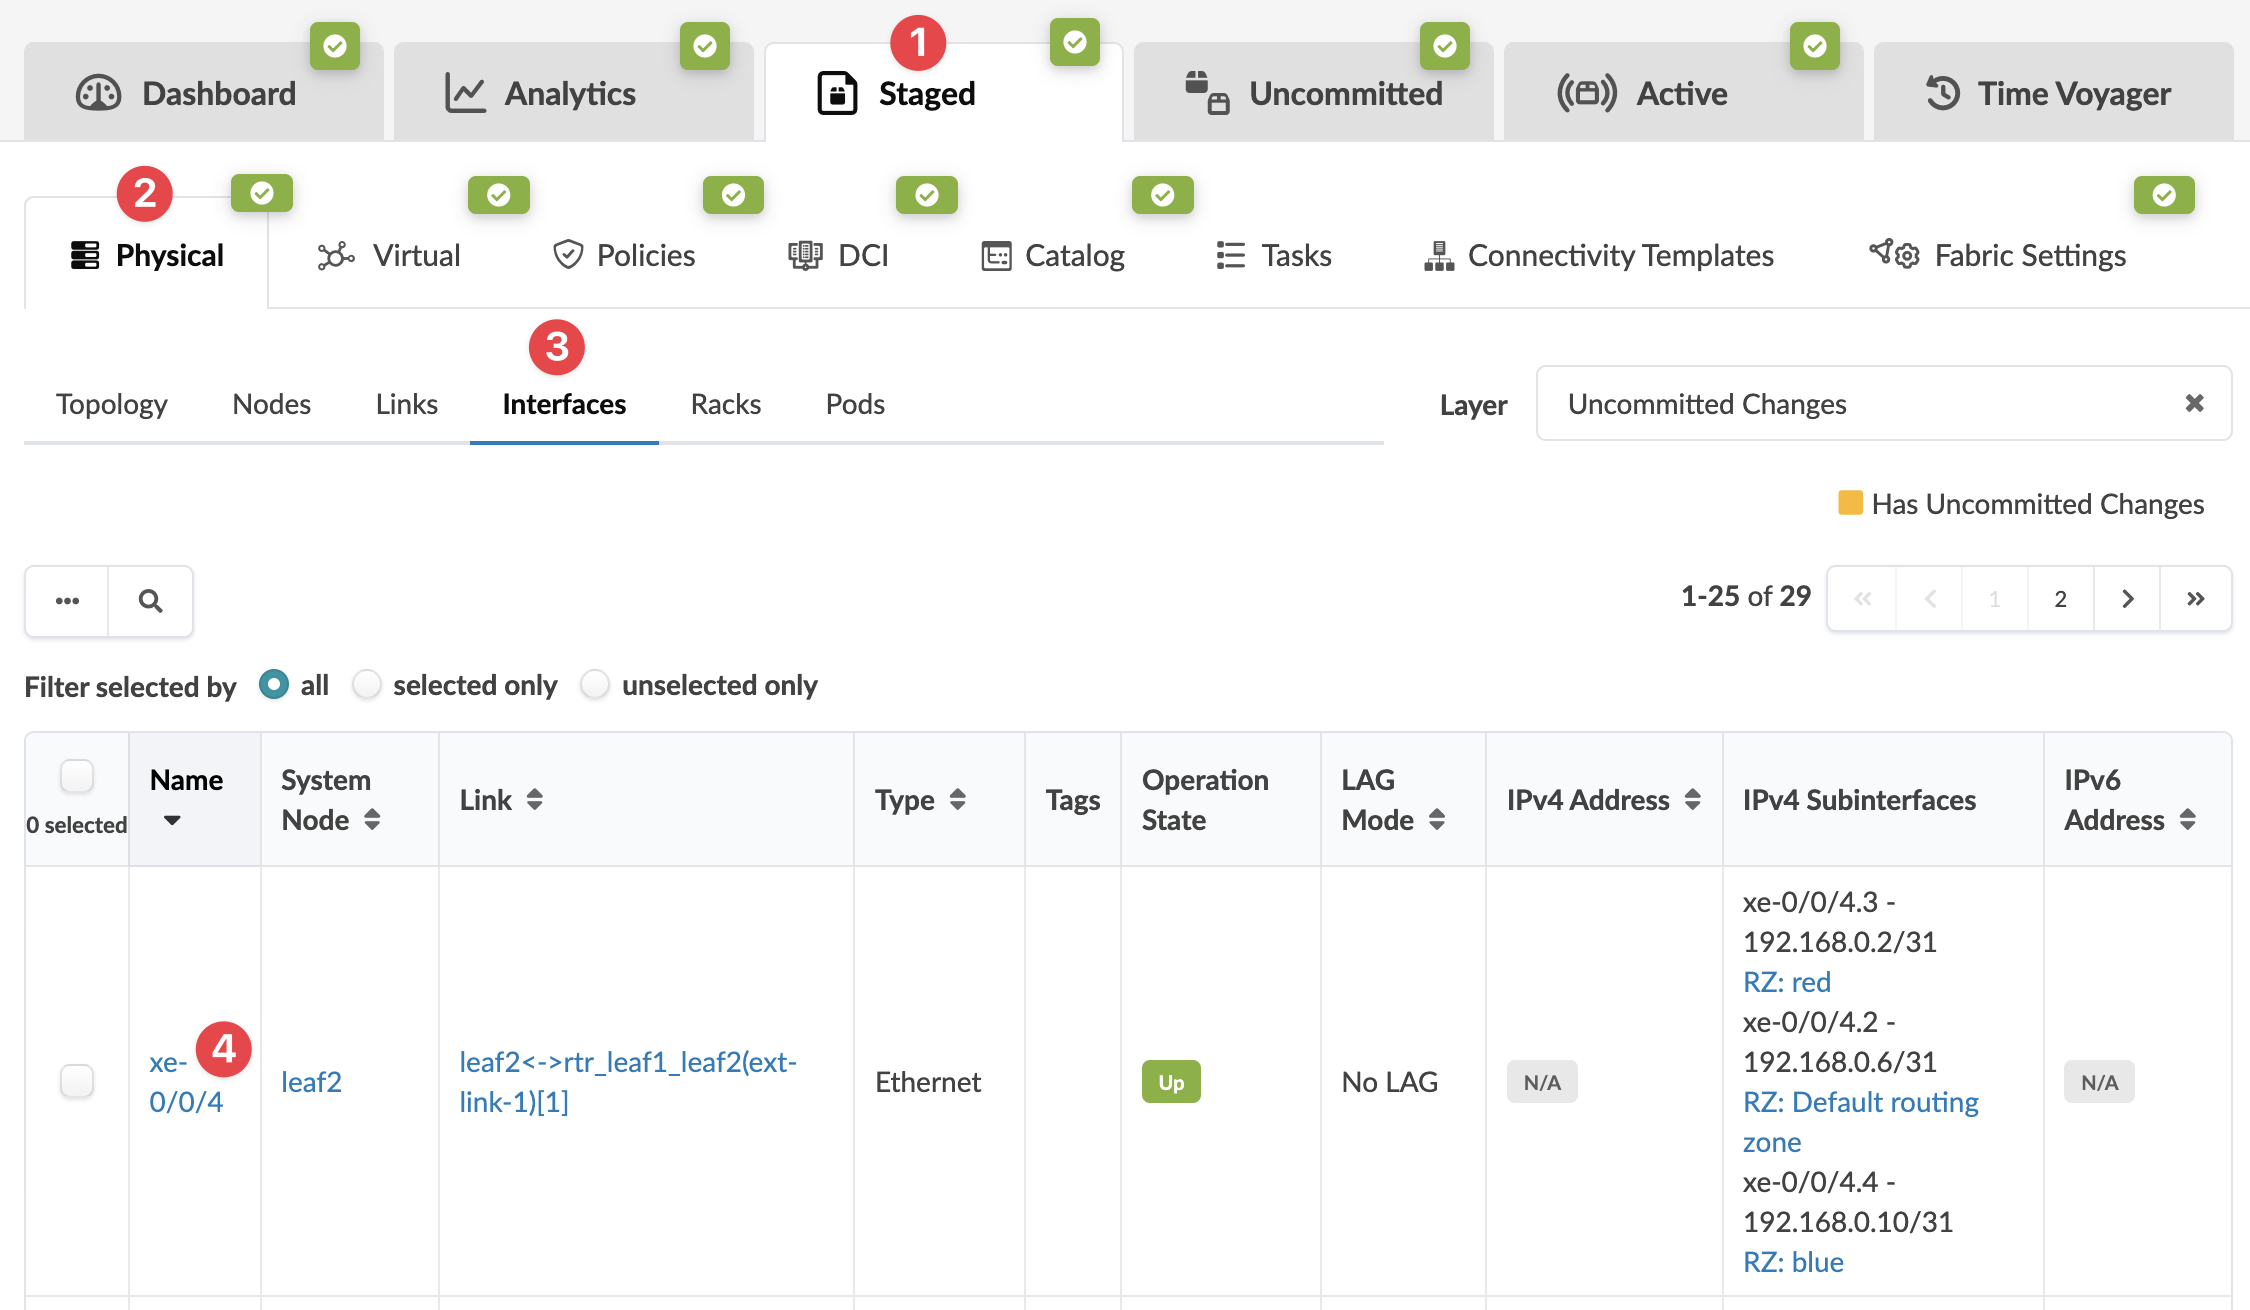Click the Fabric Settings gear icon
The height and width of the screenshot is (1310, 2250).
[1894, 254]
